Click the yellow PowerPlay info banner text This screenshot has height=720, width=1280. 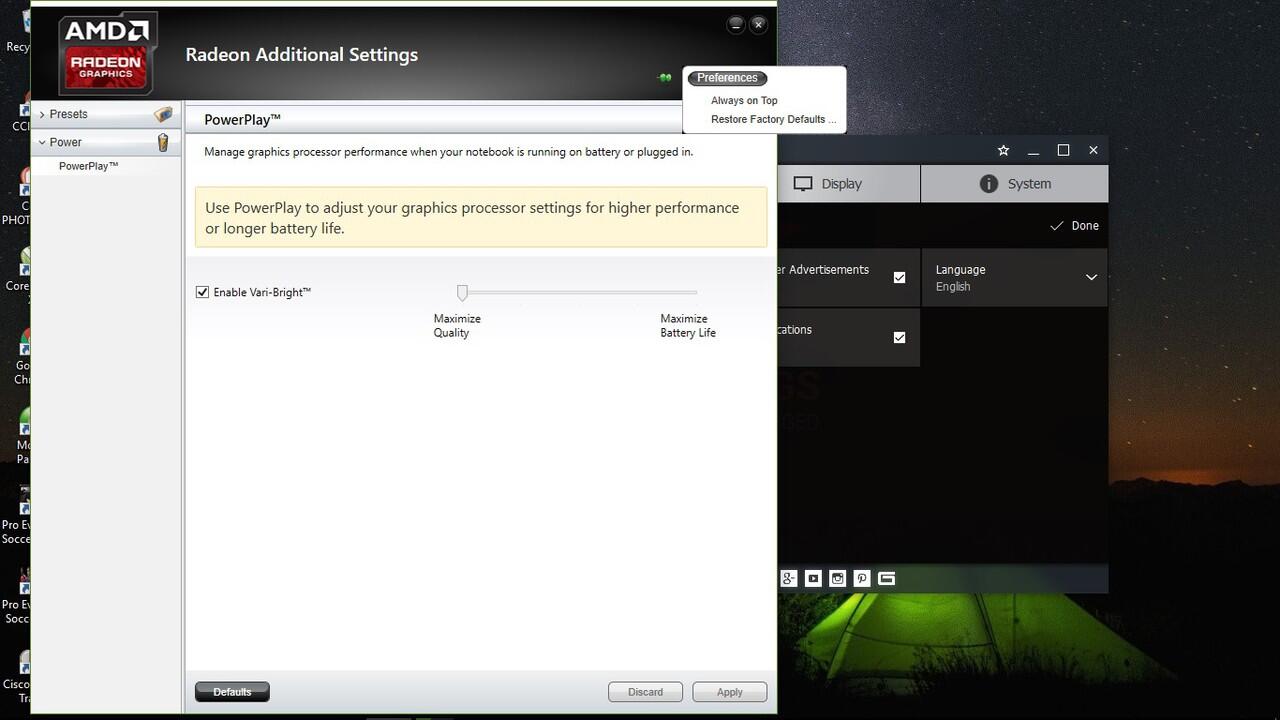click(472, 218)
